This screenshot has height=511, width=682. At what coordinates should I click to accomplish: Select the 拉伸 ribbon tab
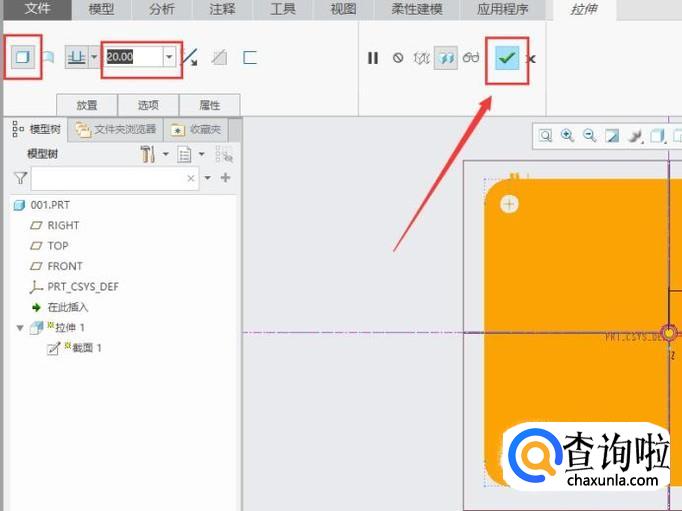point(584,10)
